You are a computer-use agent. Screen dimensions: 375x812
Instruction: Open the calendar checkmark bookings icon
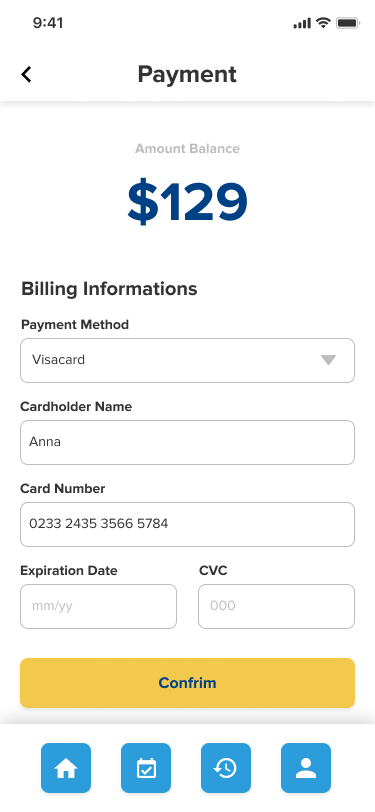[x=146, y=768]
